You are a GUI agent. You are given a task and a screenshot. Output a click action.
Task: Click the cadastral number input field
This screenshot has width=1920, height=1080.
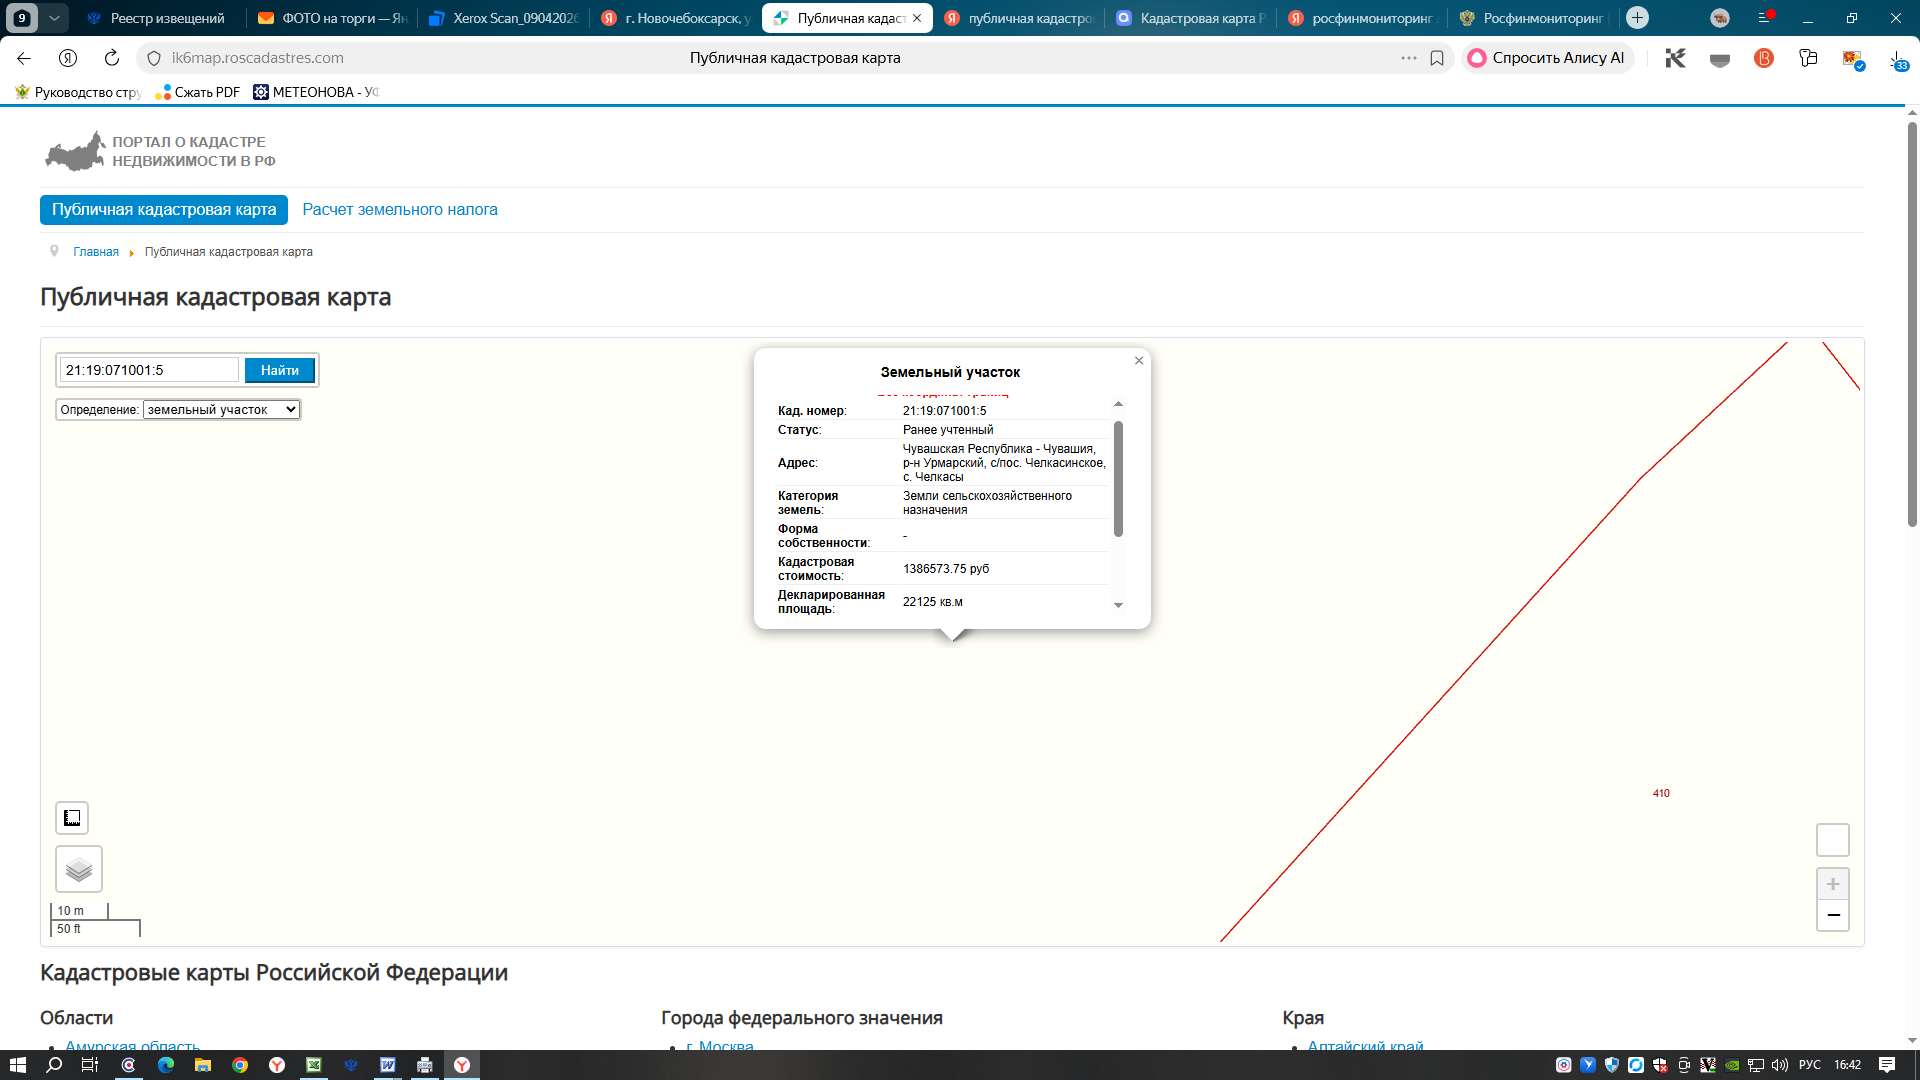click(149, 370)
